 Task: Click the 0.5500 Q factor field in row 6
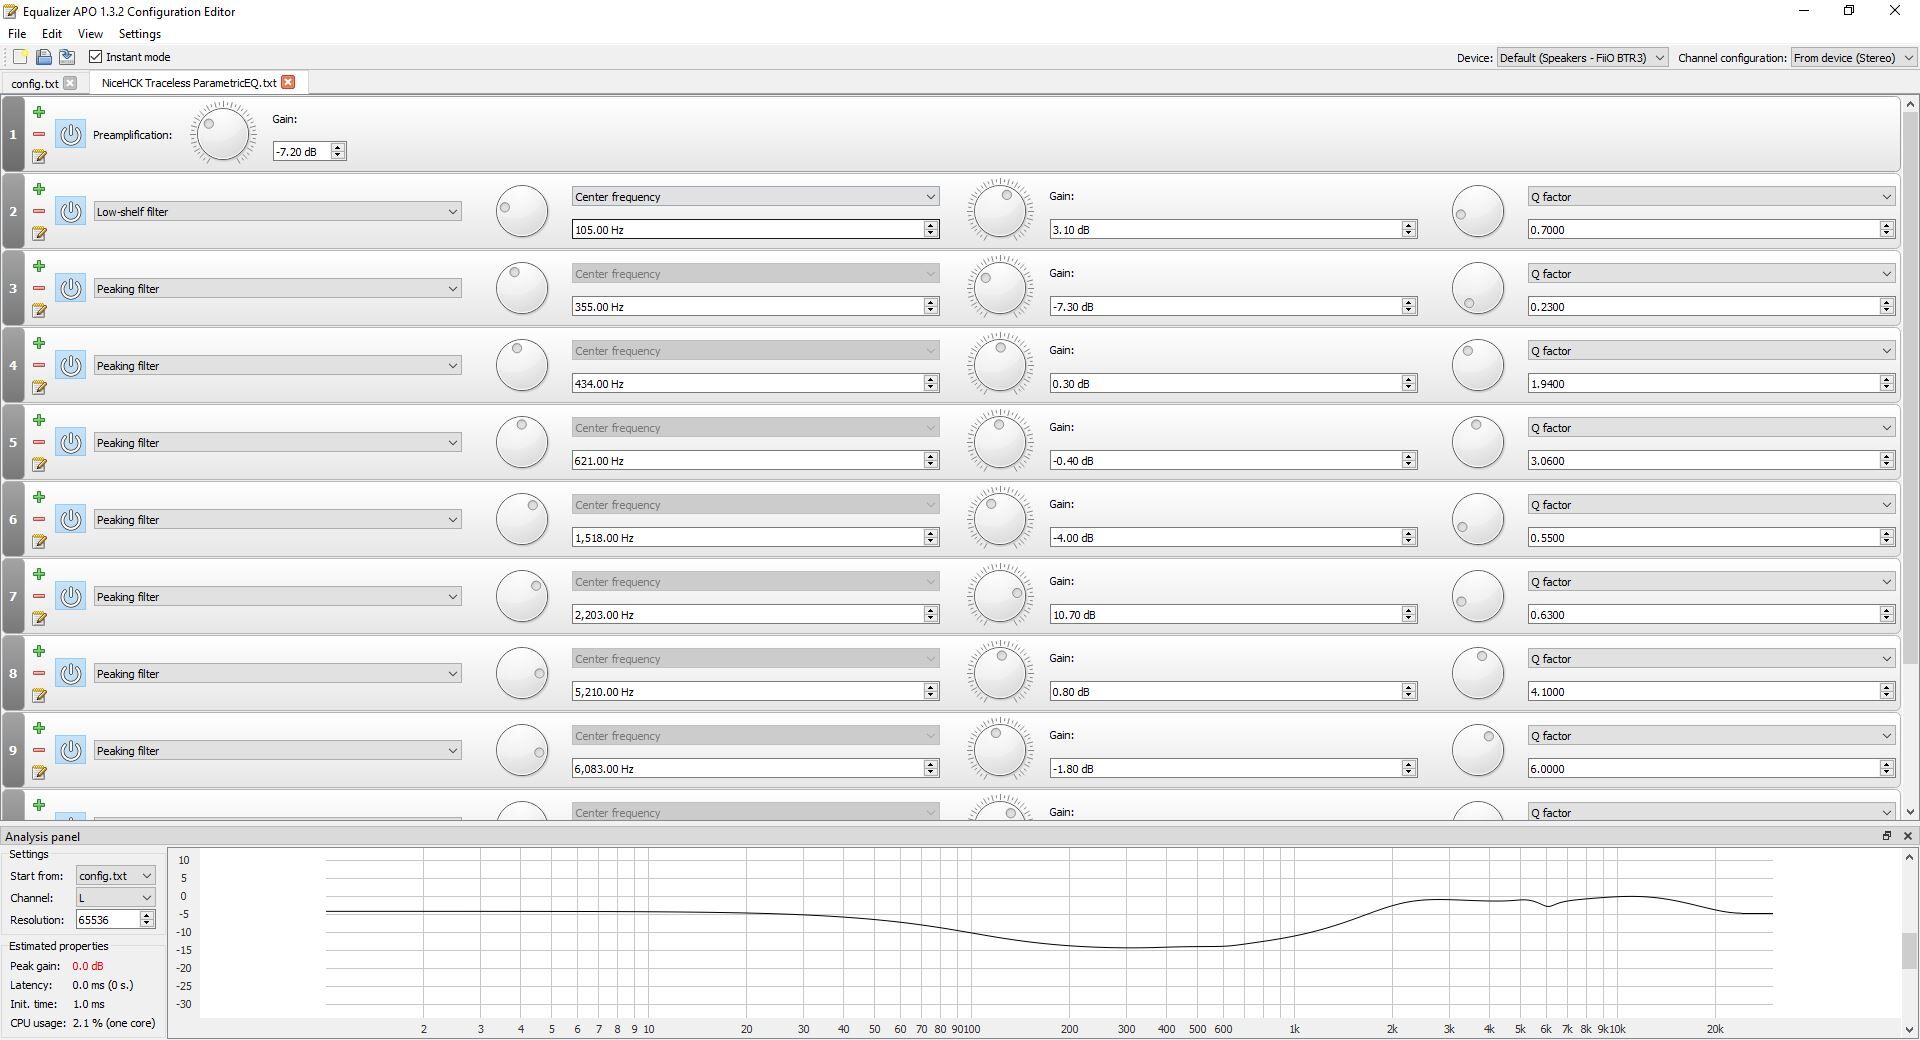pos(1704,537)
